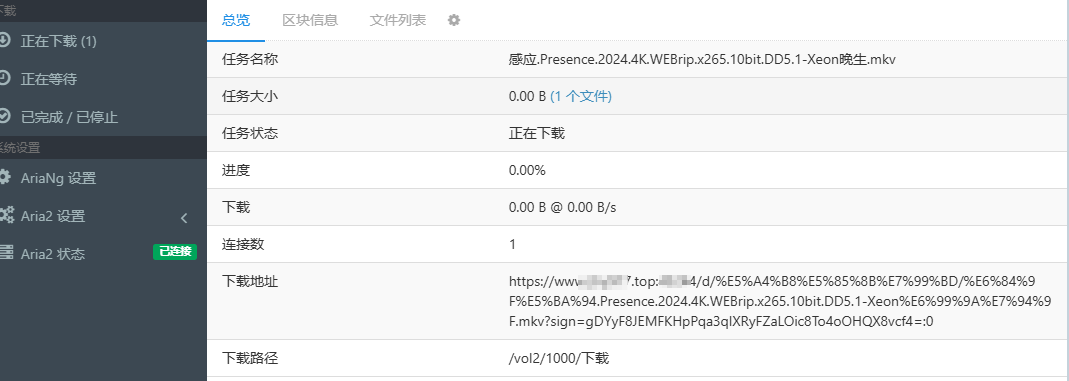Select the /vol2/1000/下载 path value
Screen dimensions: 1069x381
pyautogui.click(x=558, y=359)
